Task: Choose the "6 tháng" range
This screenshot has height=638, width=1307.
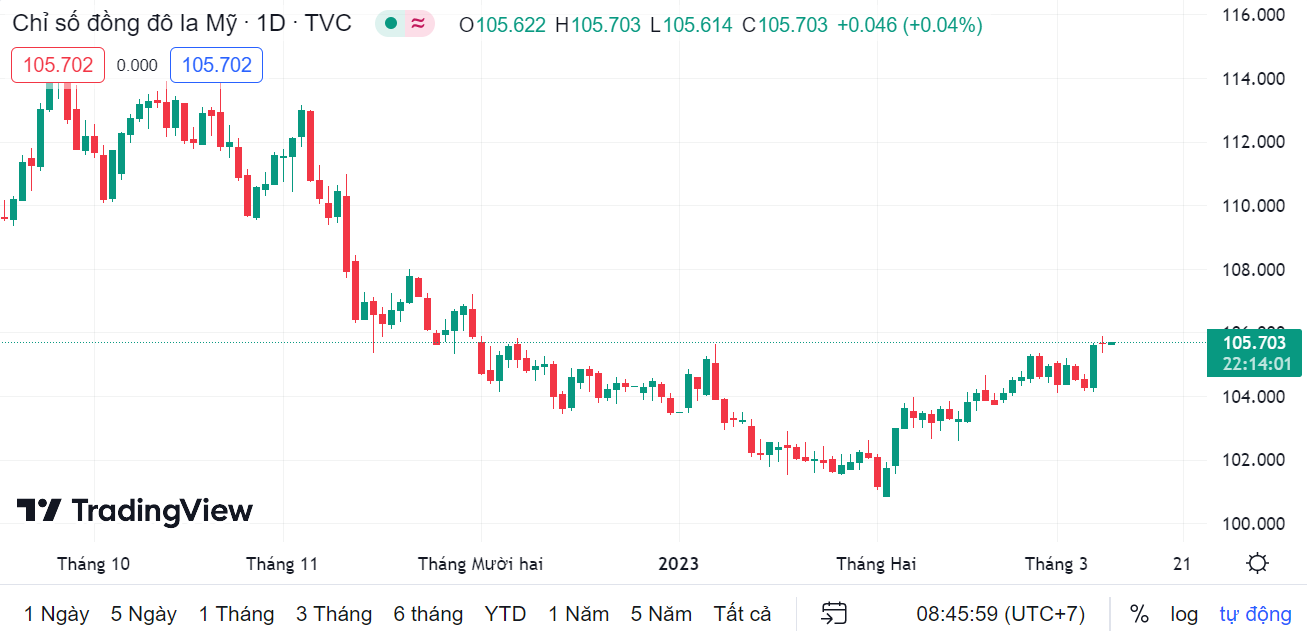Action: 428,613
